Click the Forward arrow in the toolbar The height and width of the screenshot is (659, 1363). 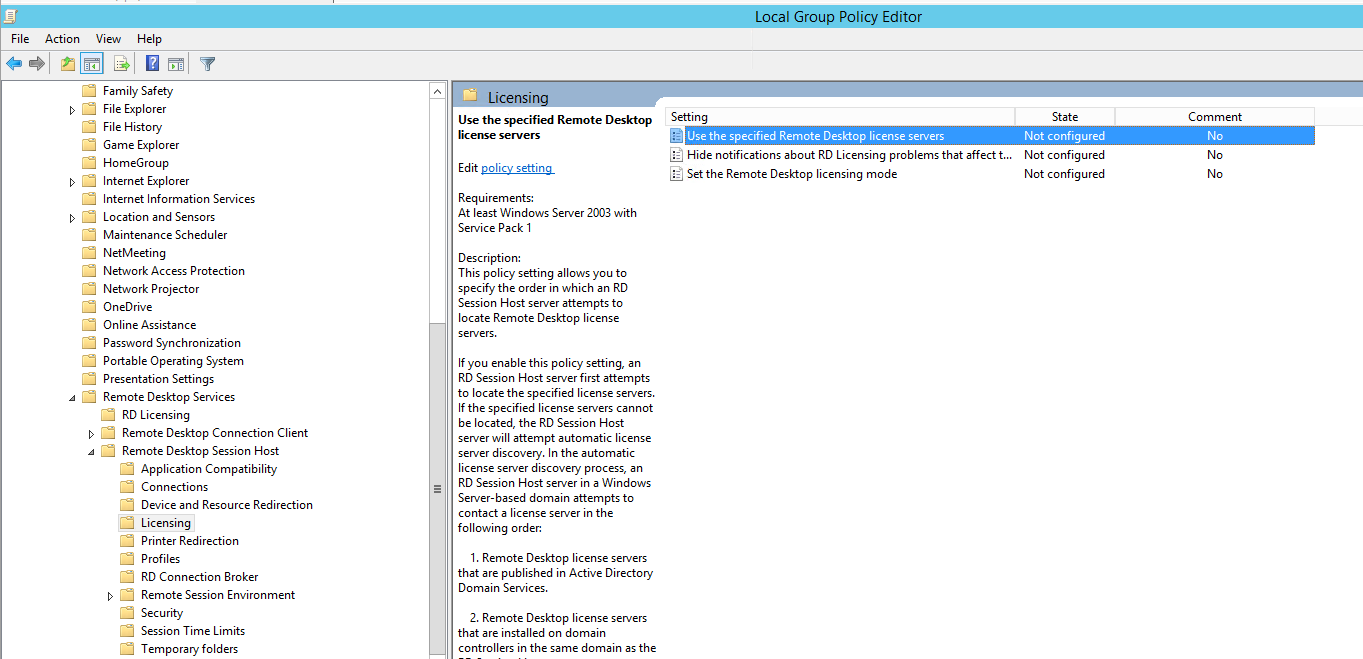pyautogui.click(x=37, y=64)
